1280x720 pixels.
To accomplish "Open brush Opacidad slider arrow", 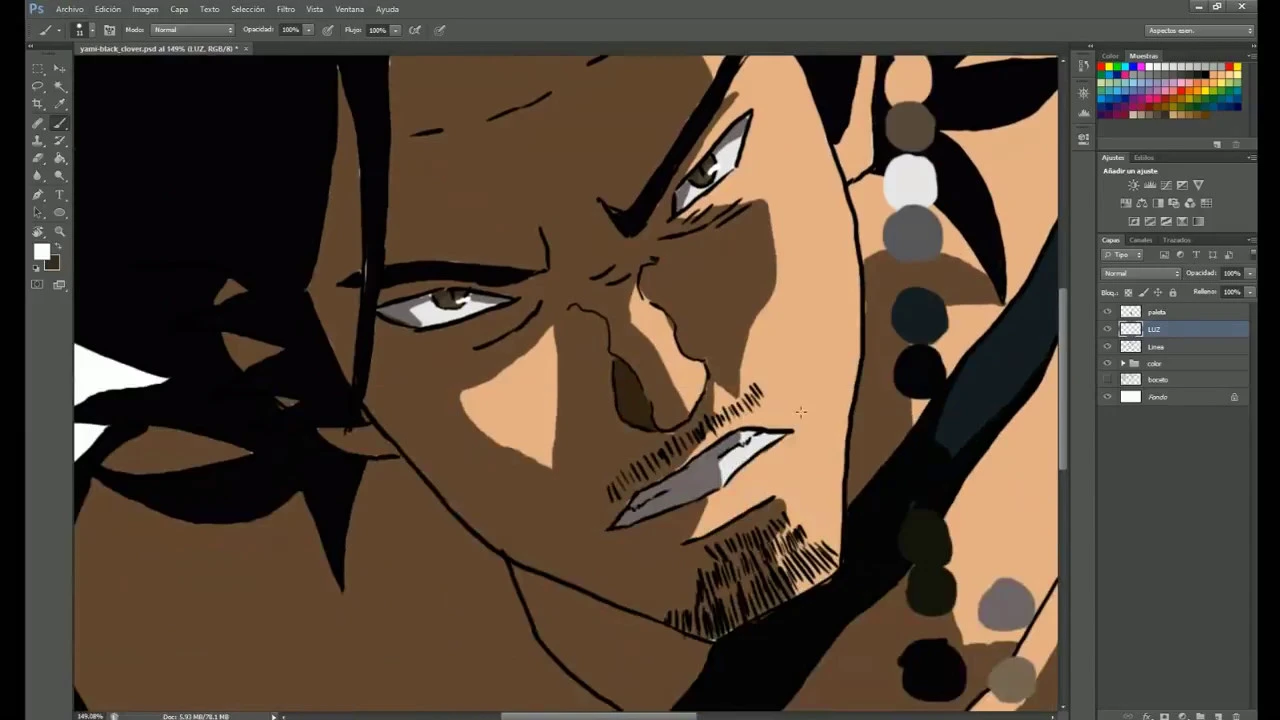I will 308,30.
